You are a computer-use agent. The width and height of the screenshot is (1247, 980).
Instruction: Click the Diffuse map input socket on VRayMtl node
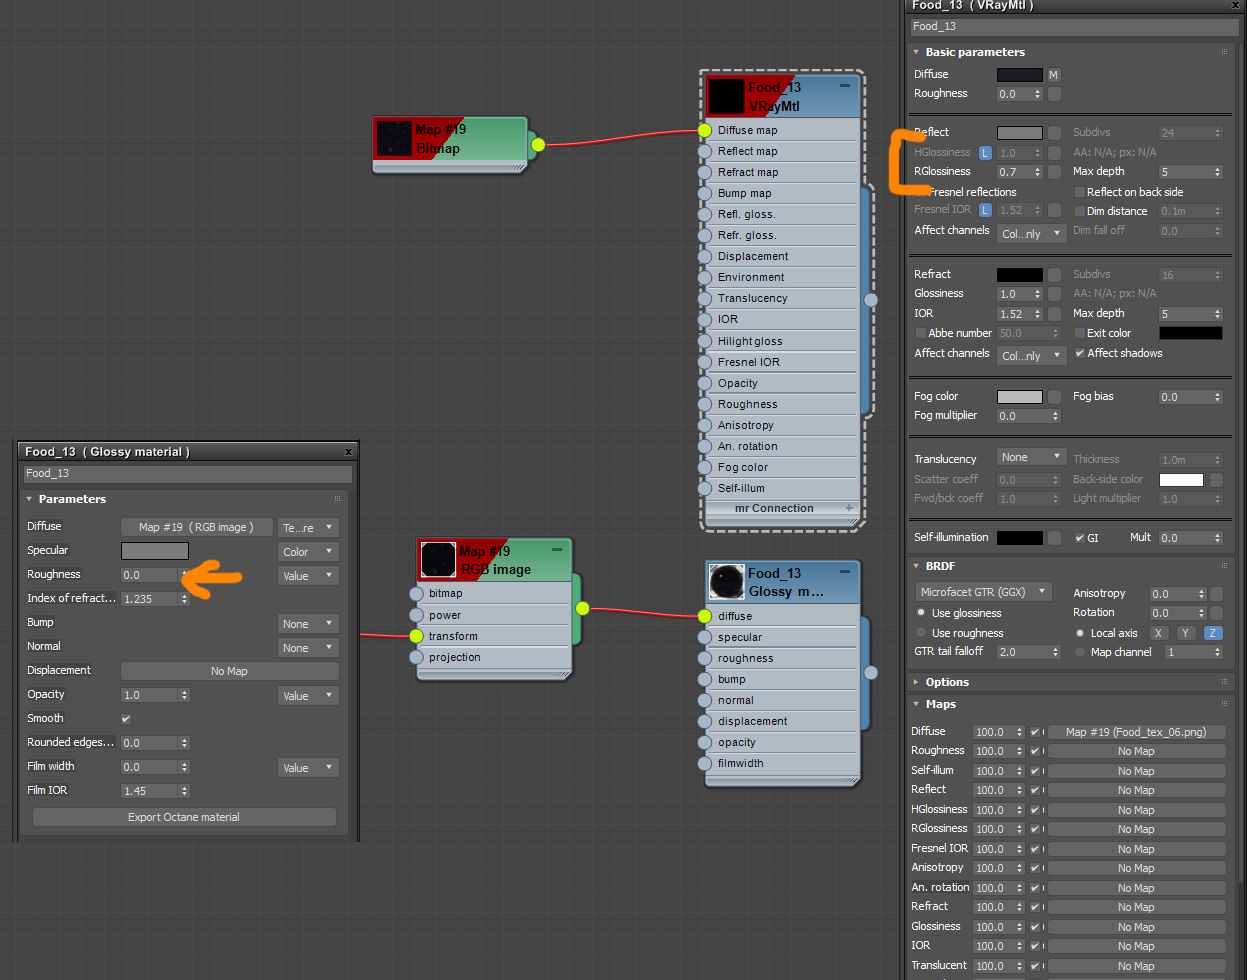[705, 130]
